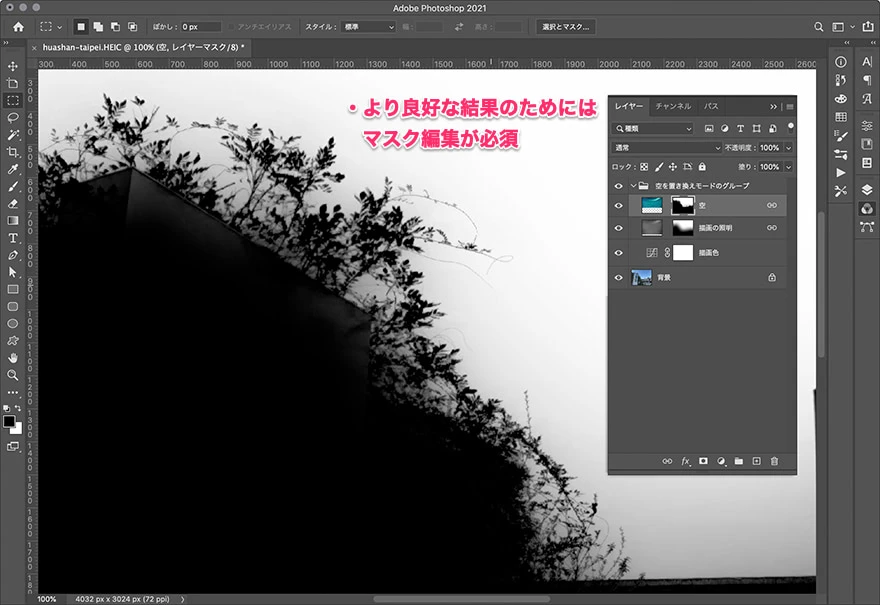Hide the 背景 layer with eye icon
This screenshot has width=880, height=605.
pyautogui.click(x=619, y=277)
